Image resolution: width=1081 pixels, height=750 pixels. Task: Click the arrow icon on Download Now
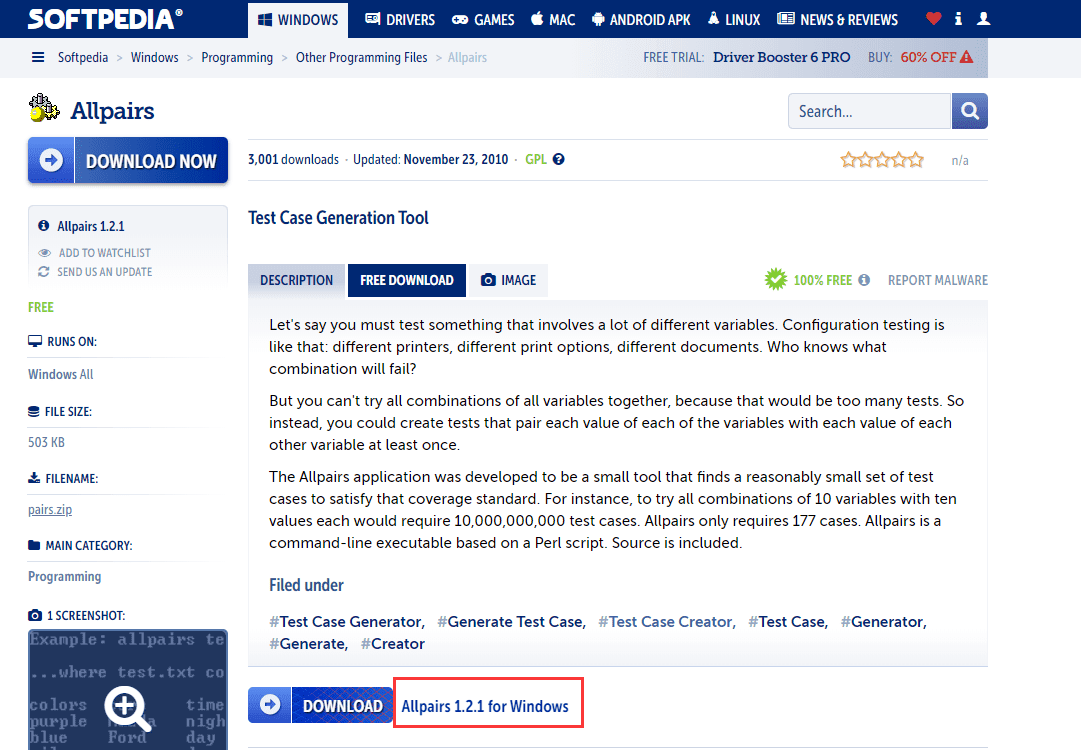(51, 161)
